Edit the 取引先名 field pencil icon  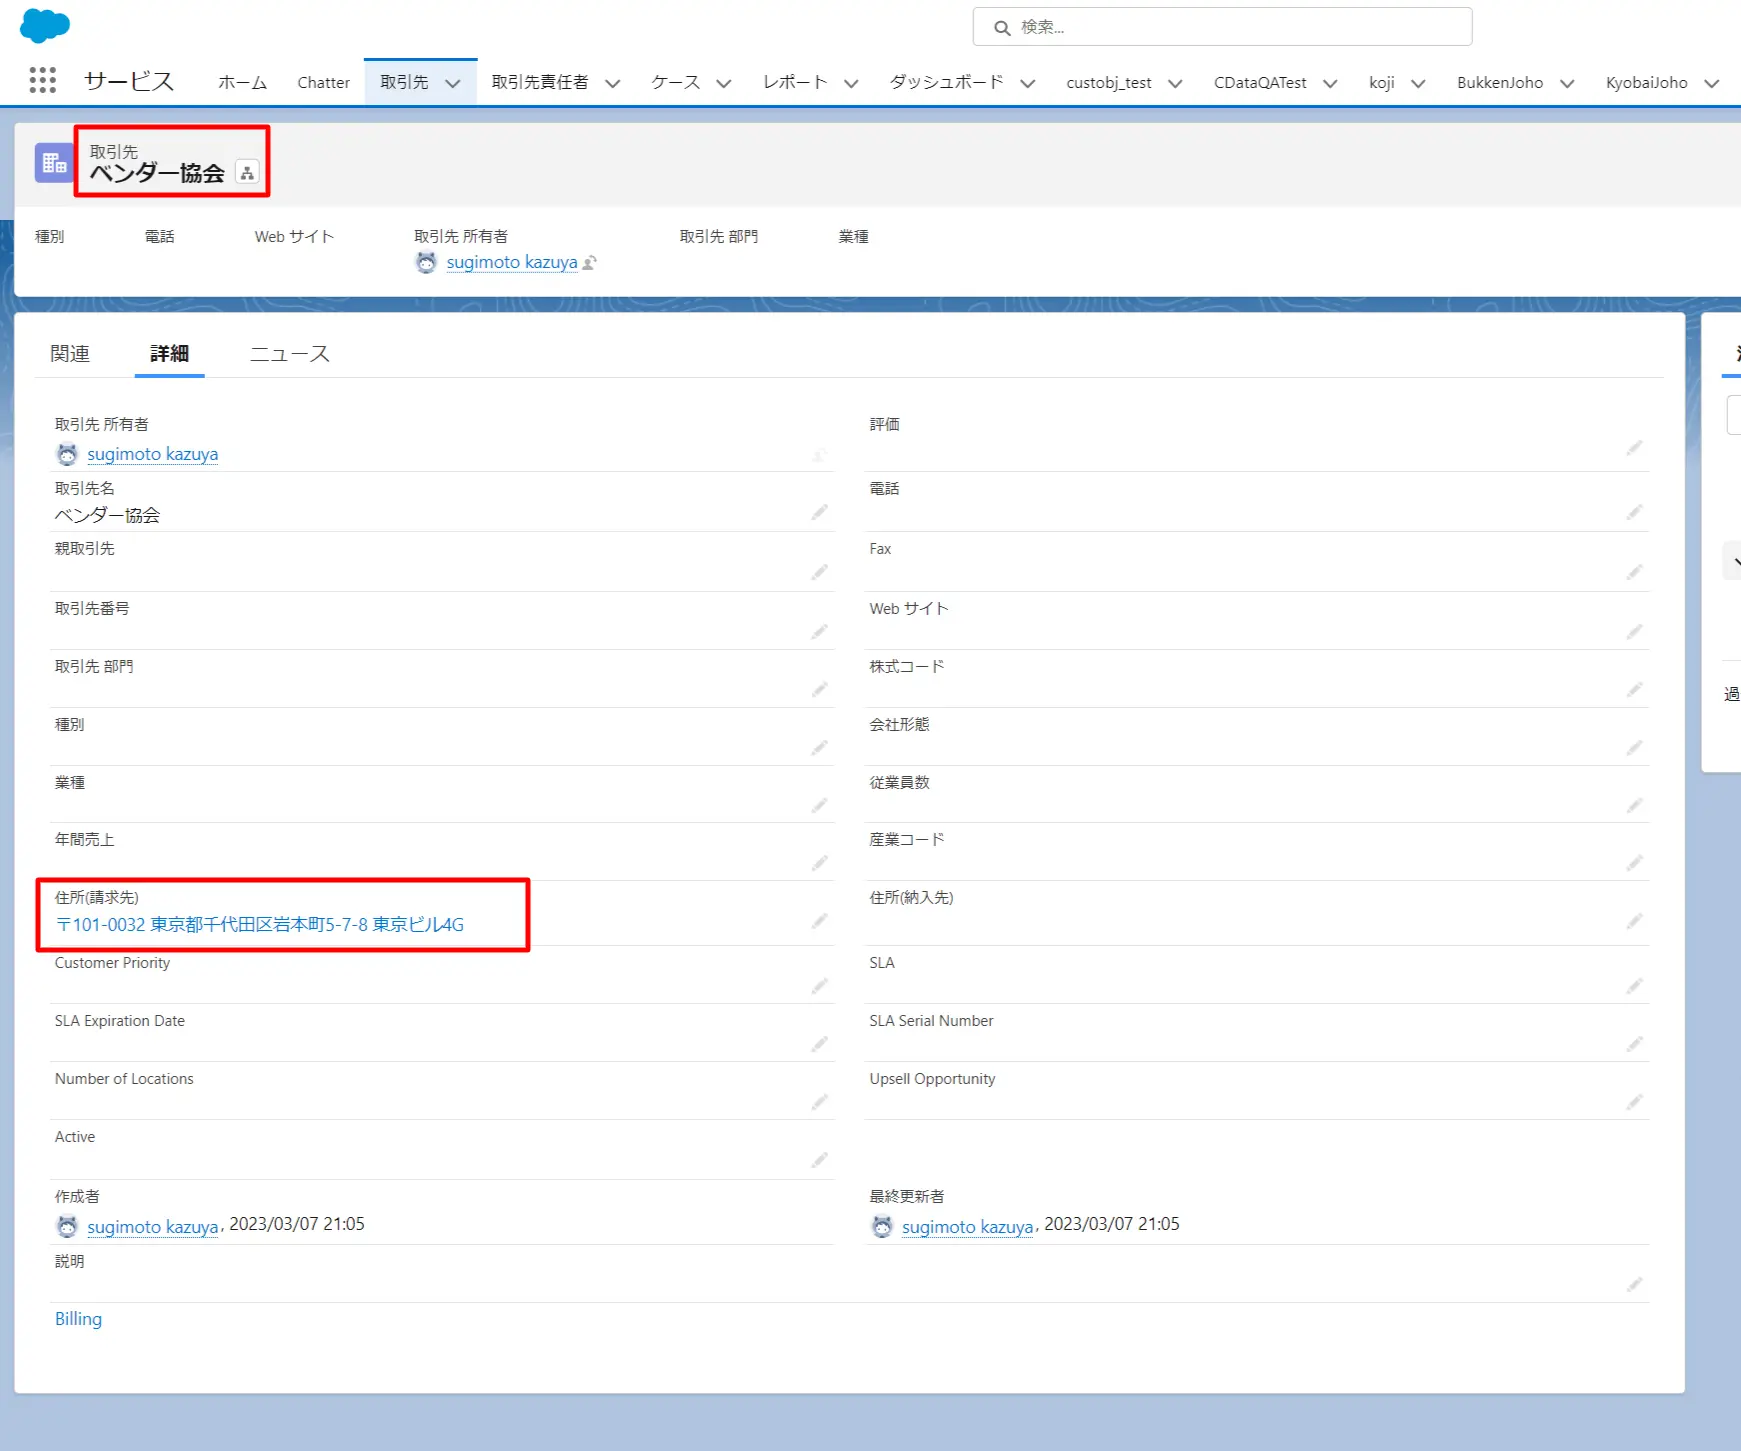click(x=819, y=513)
